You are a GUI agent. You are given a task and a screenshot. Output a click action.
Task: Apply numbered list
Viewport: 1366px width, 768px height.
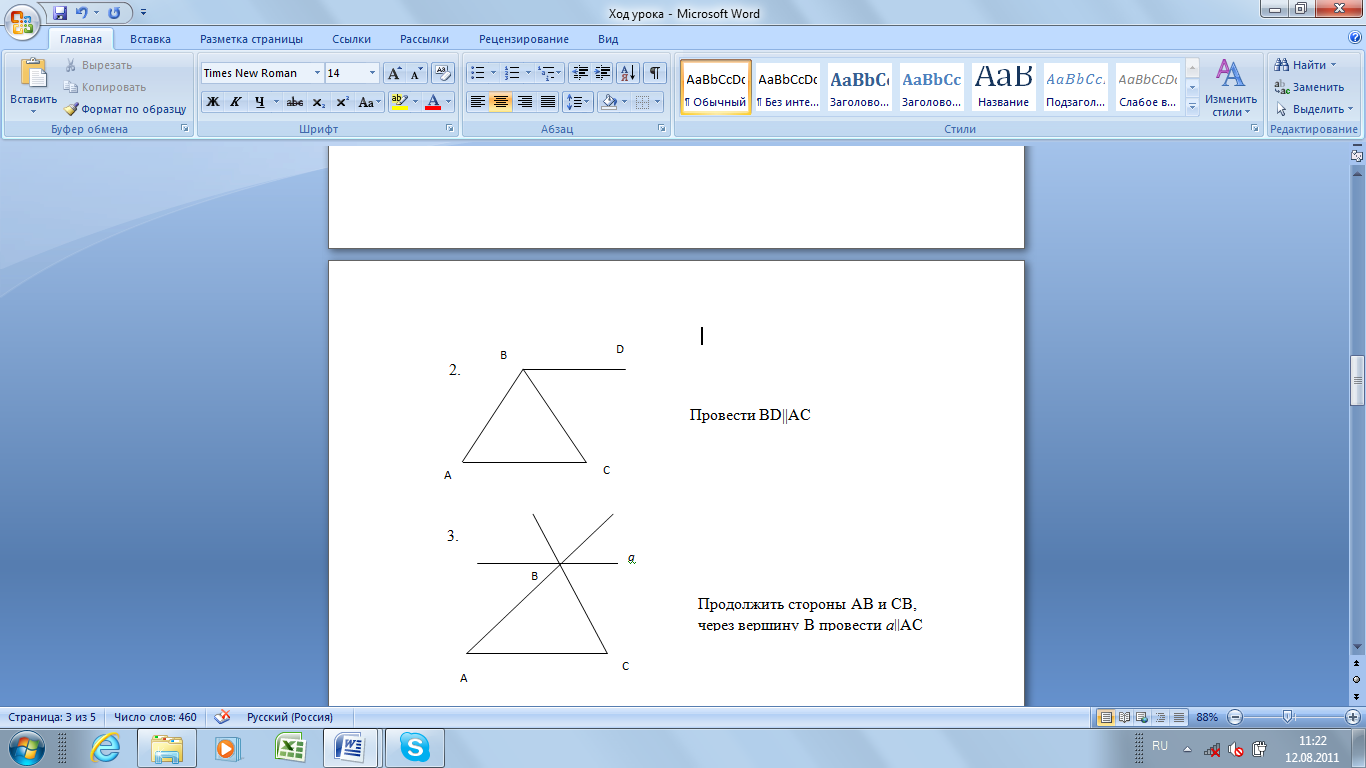(x=512, y=73)
